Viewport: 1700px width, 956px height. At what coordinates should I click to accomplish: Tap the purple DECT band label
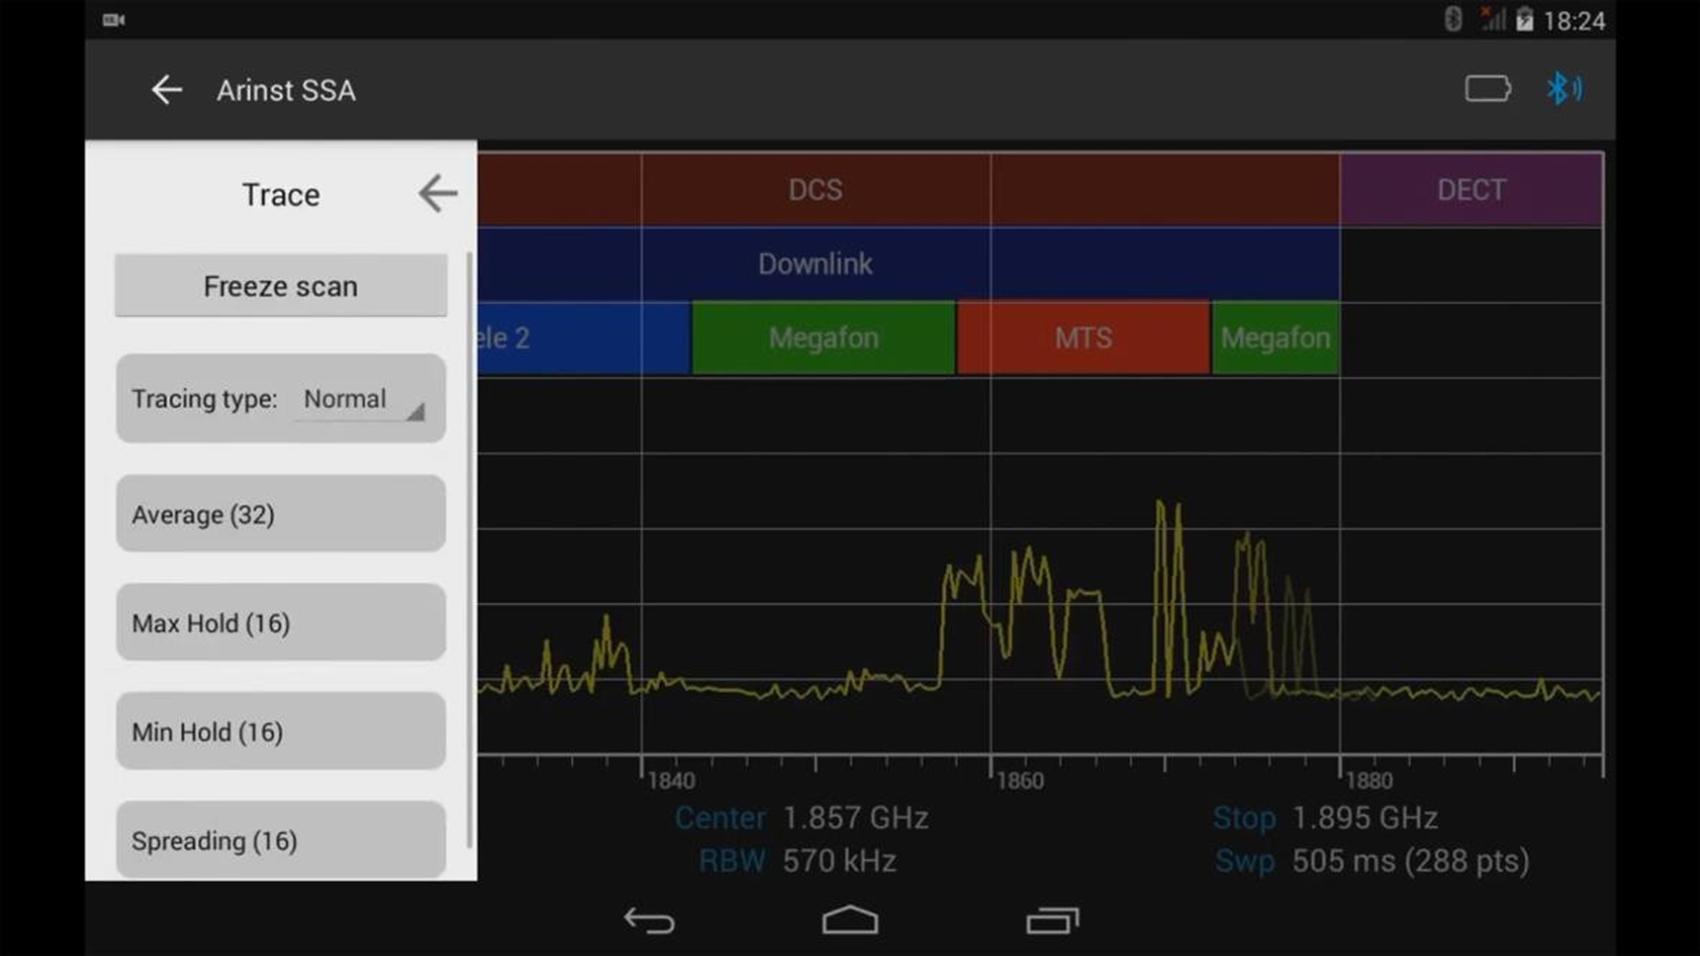pos(1470,190)
